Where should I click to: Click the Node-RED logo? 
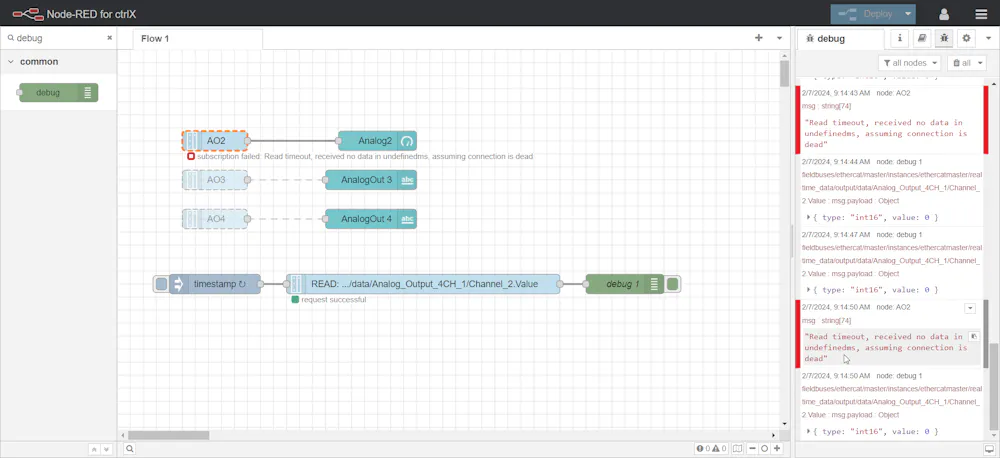point(27,13)
